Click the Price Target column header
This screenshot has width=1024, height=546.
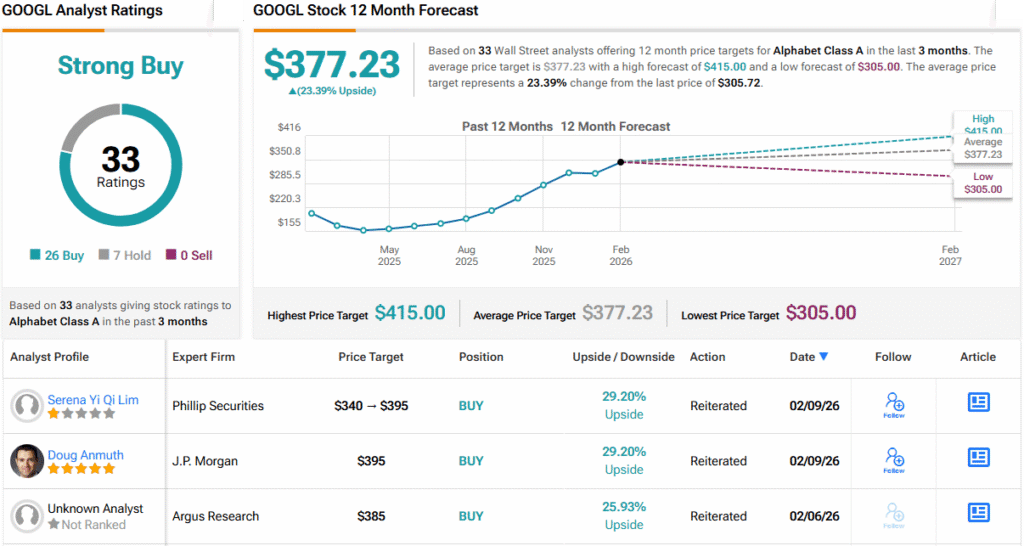[370, 357]
